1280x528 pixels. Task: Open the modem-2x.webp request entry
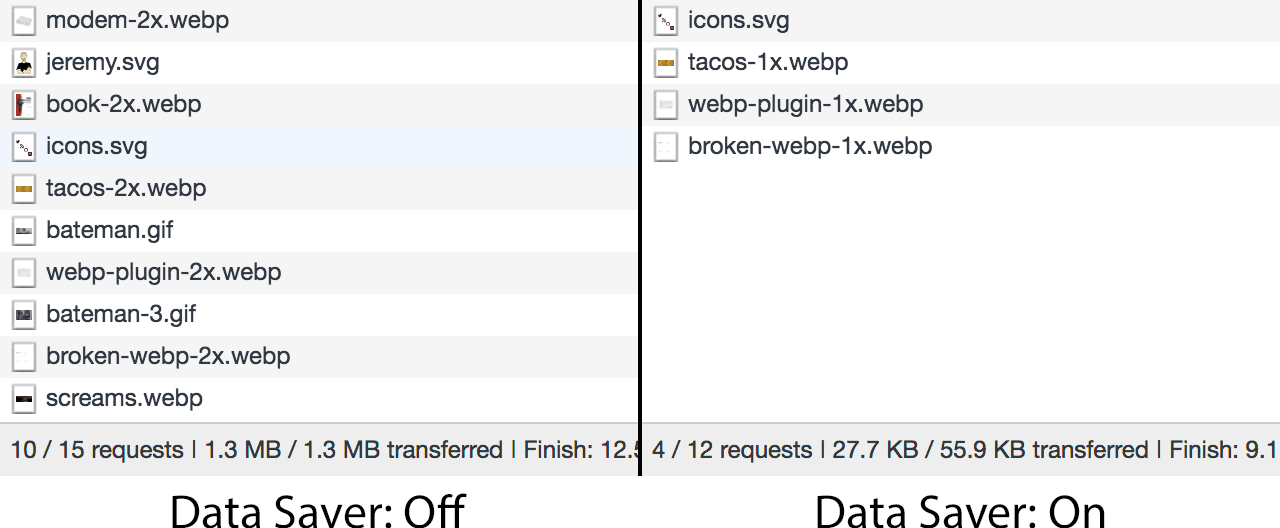point(137,21)
